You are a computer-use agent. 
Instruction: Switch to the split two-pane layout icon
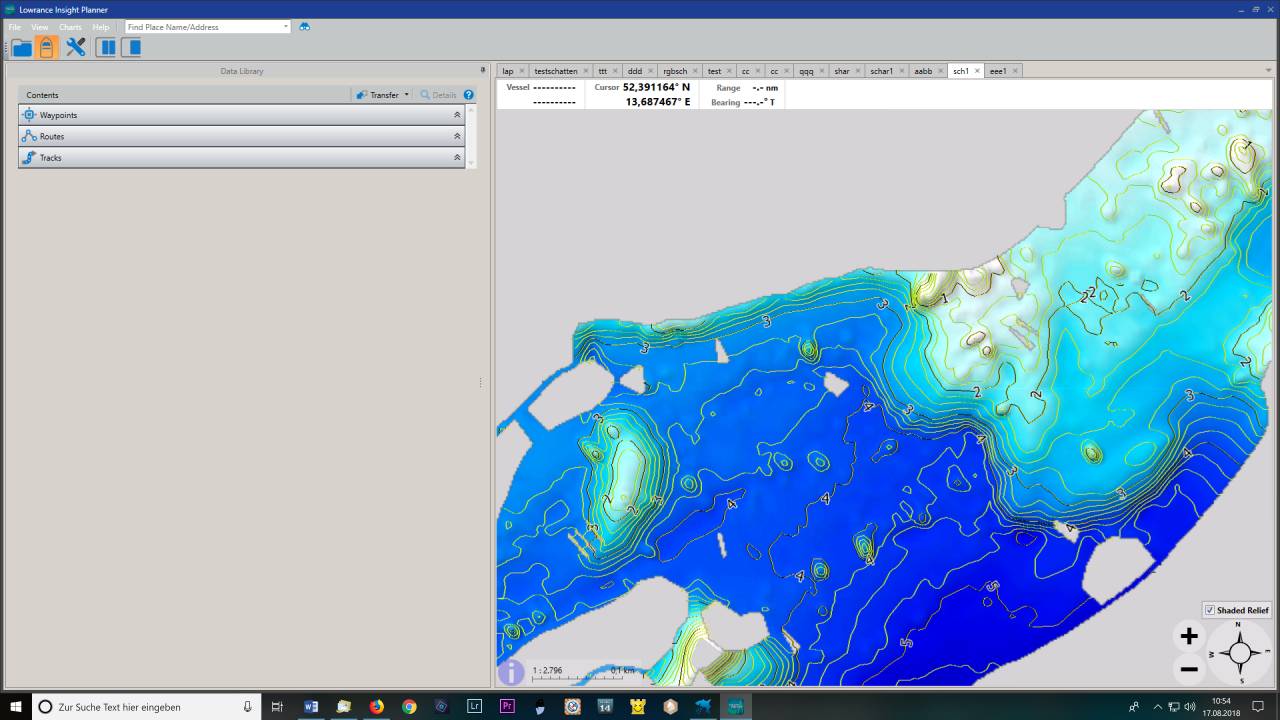(x=105, y=48)
